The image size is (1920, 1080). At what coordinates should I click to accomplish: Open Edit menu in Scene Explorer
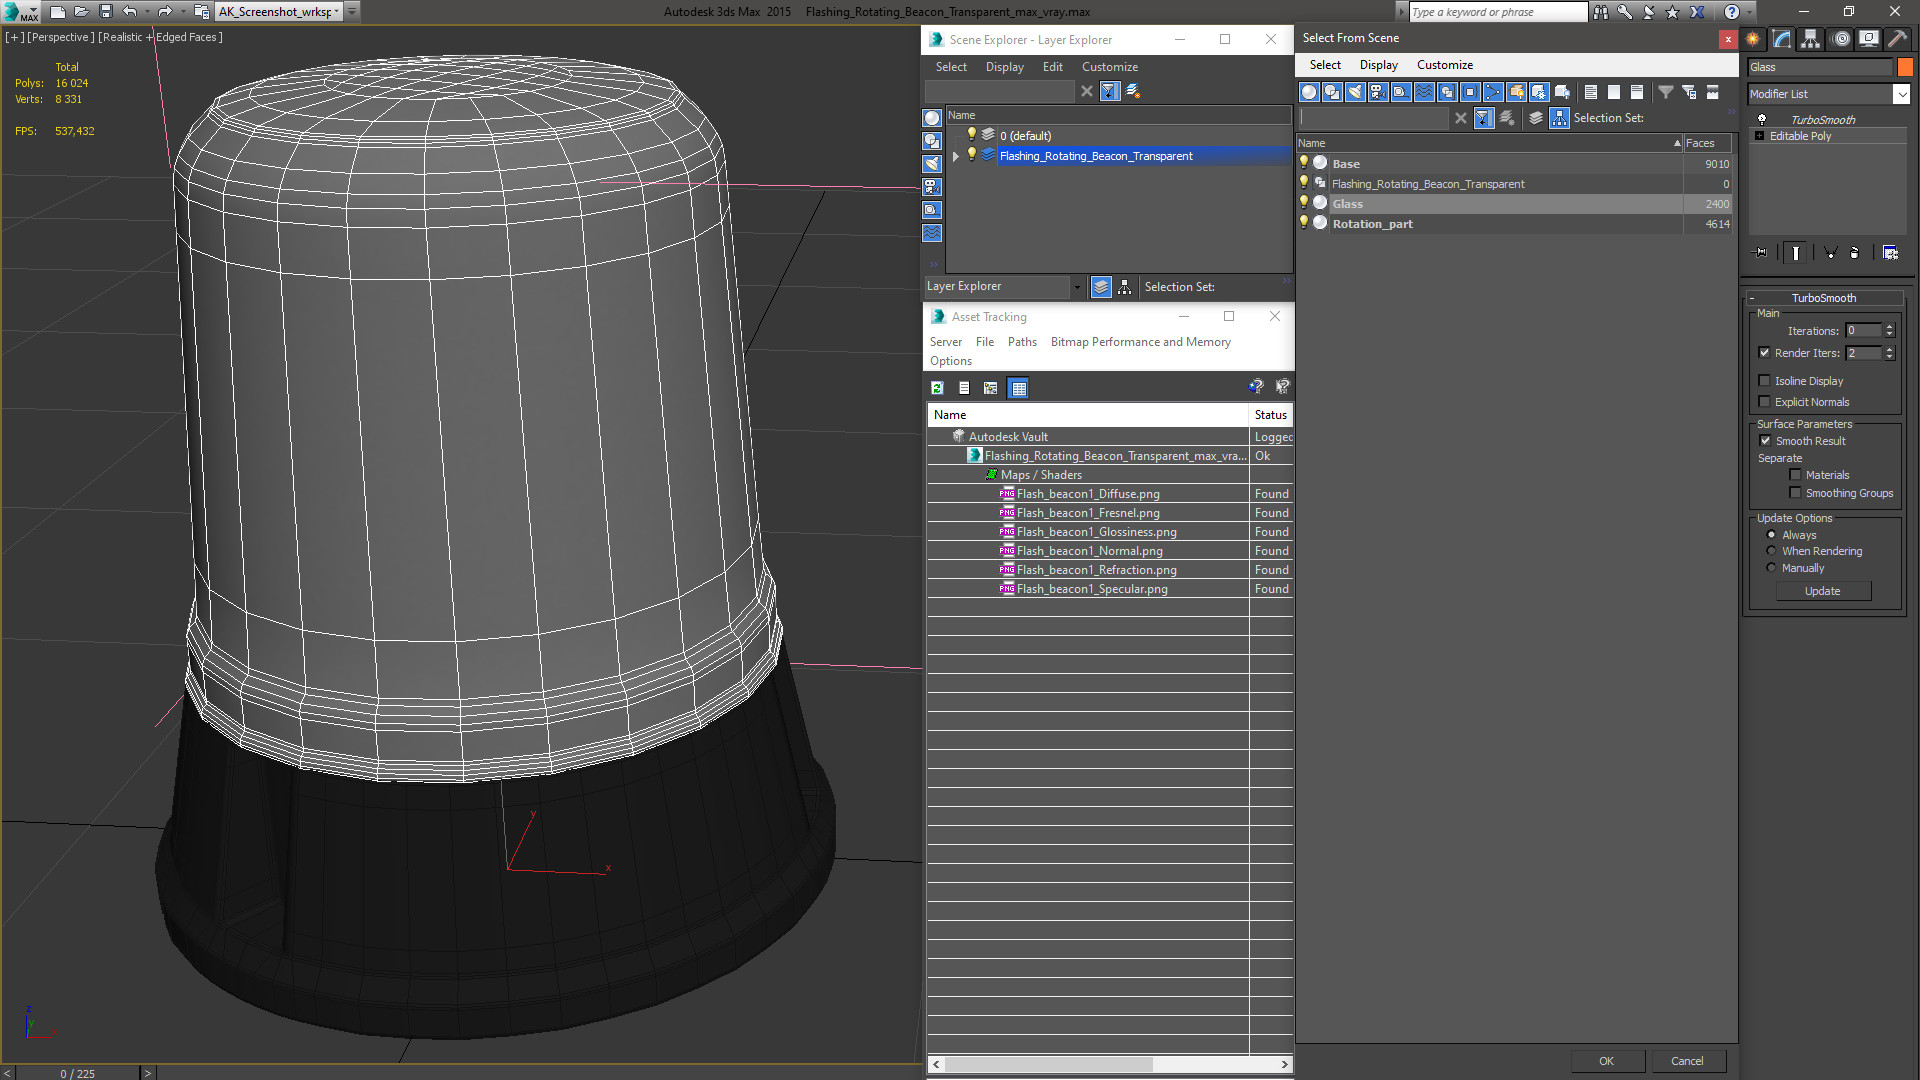click(x=1052, y=67)
